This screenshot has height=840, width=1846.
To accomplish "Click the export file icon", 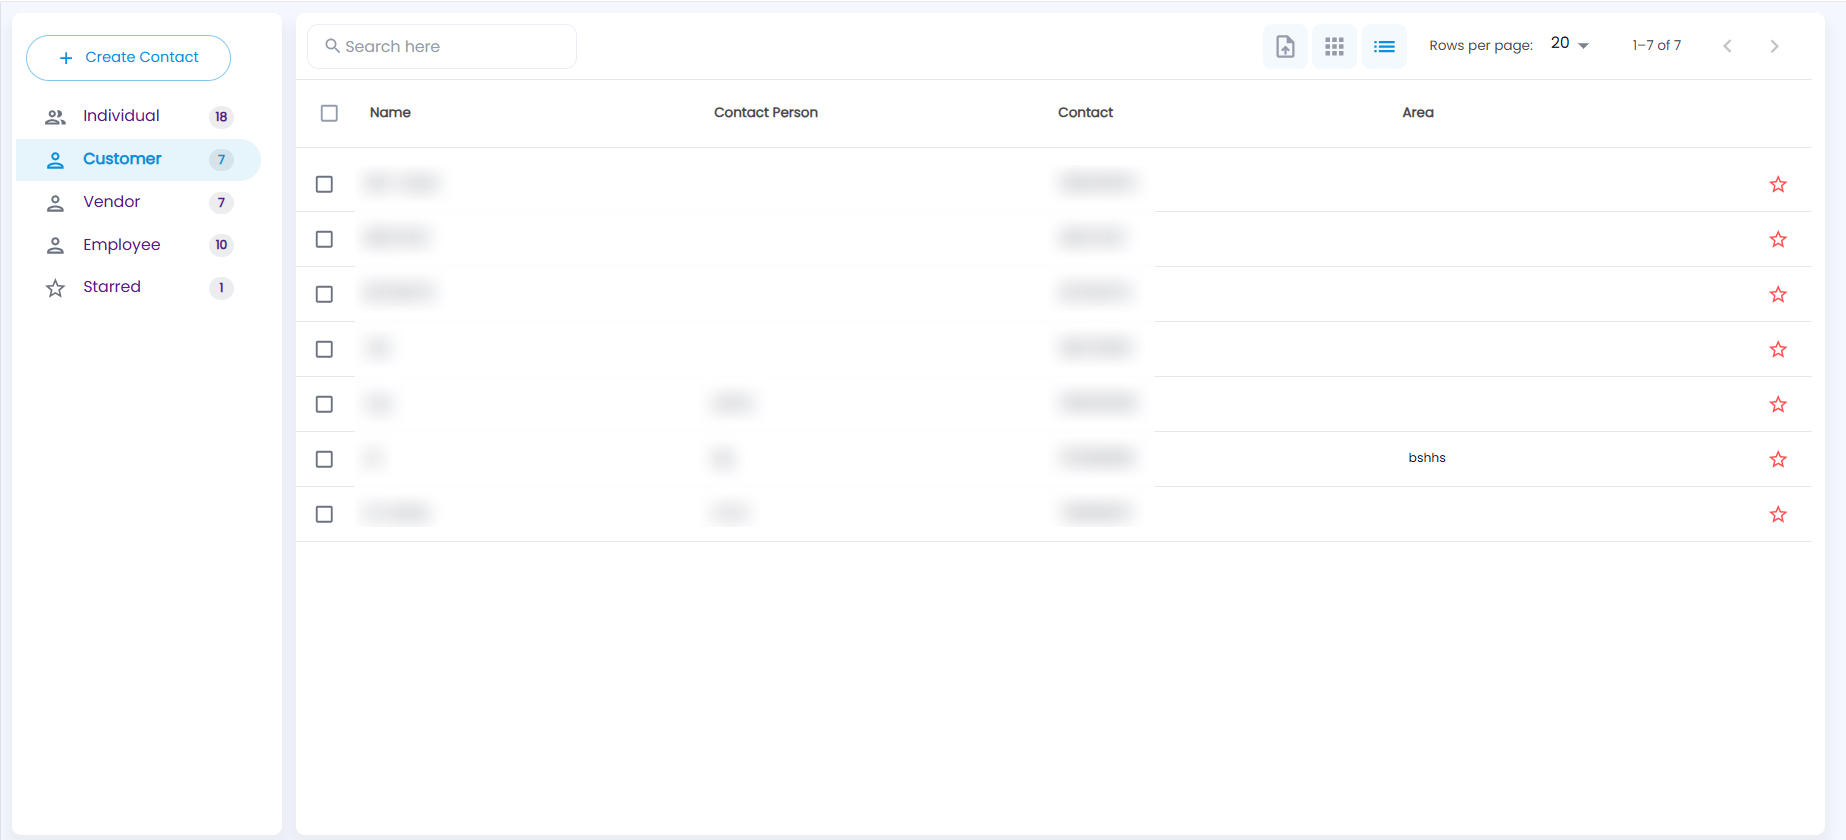I will [x=1285, y=46].
